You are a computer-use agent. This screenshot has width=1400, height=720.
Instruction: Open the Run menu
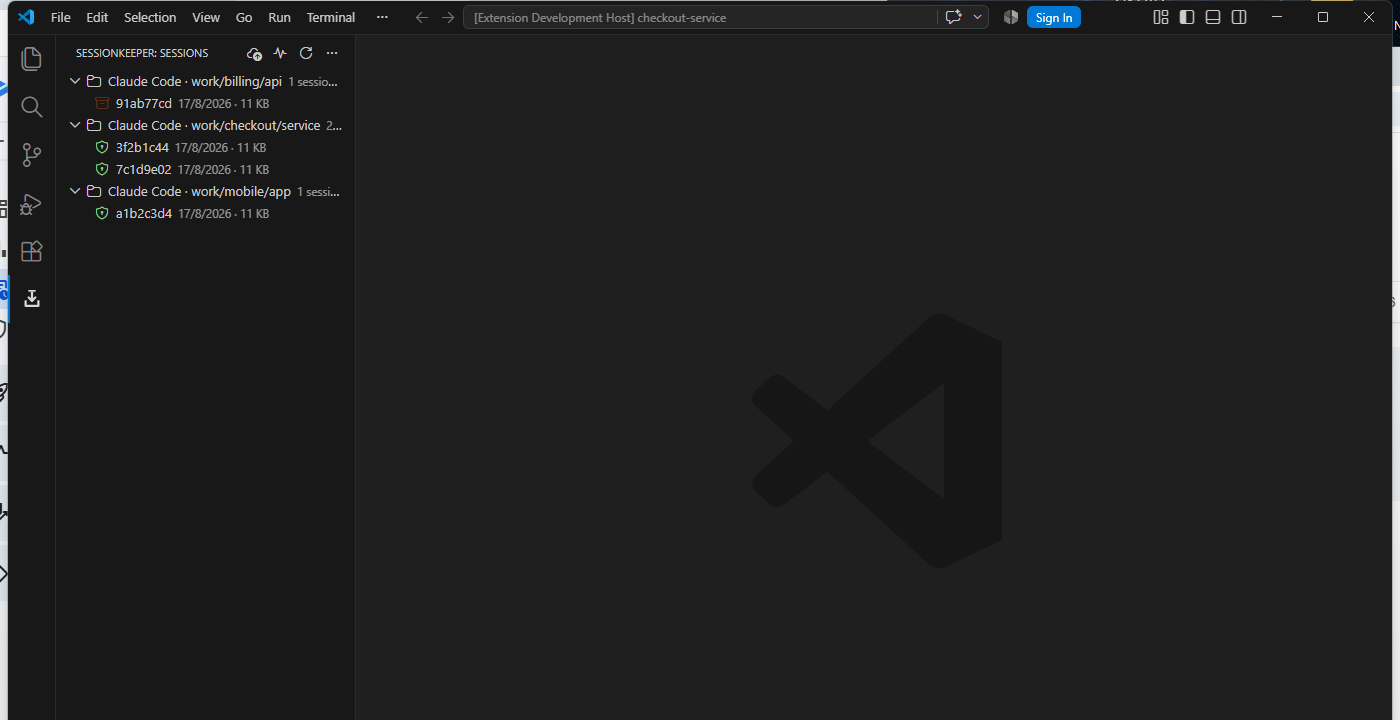coord(280,17)
